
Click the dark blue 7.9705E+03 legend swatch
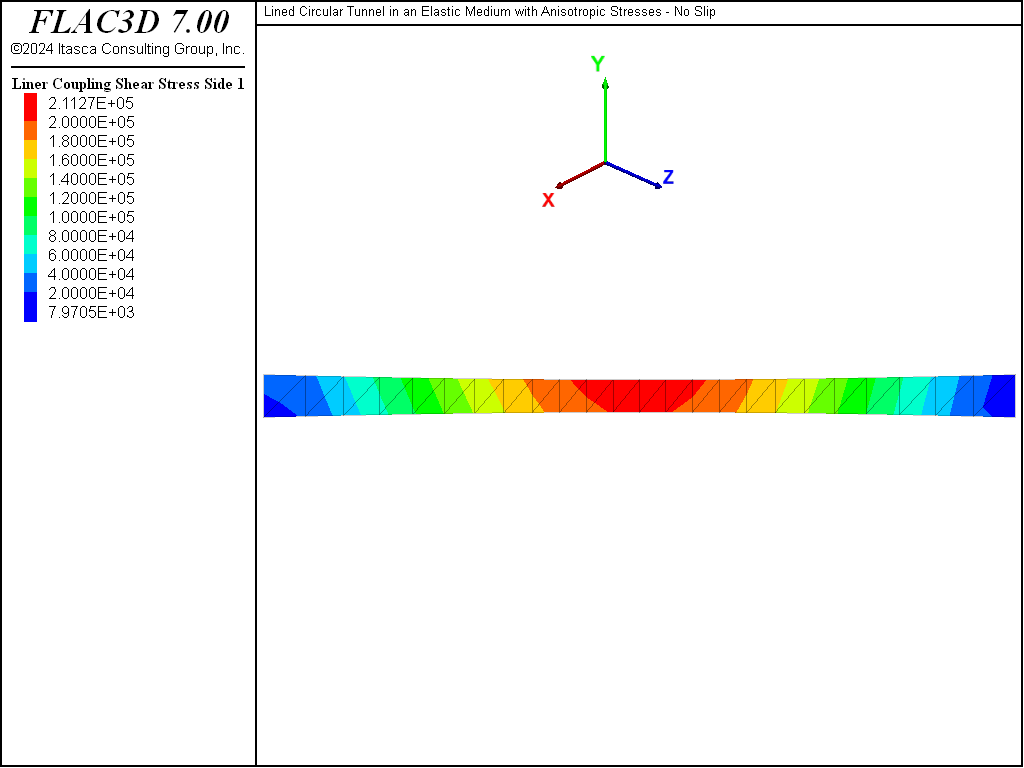pos(30,307)
